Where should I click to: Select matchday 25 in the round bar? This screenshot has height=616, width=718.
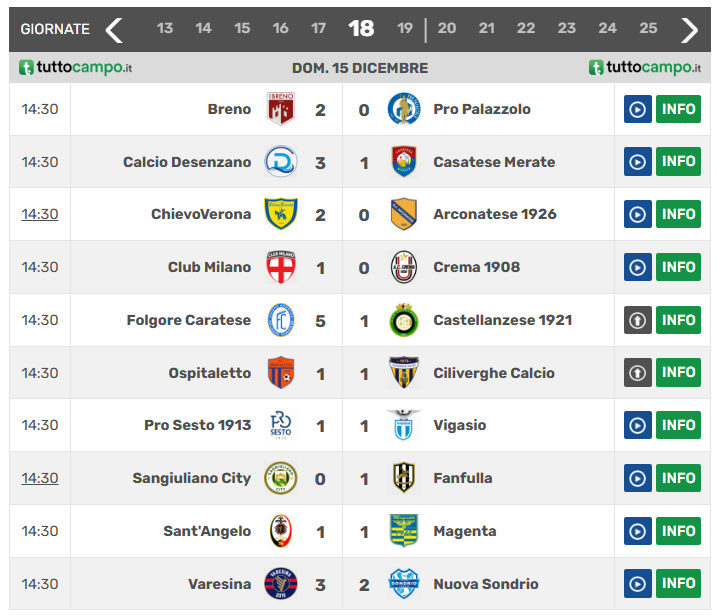[x=648, y=29]
